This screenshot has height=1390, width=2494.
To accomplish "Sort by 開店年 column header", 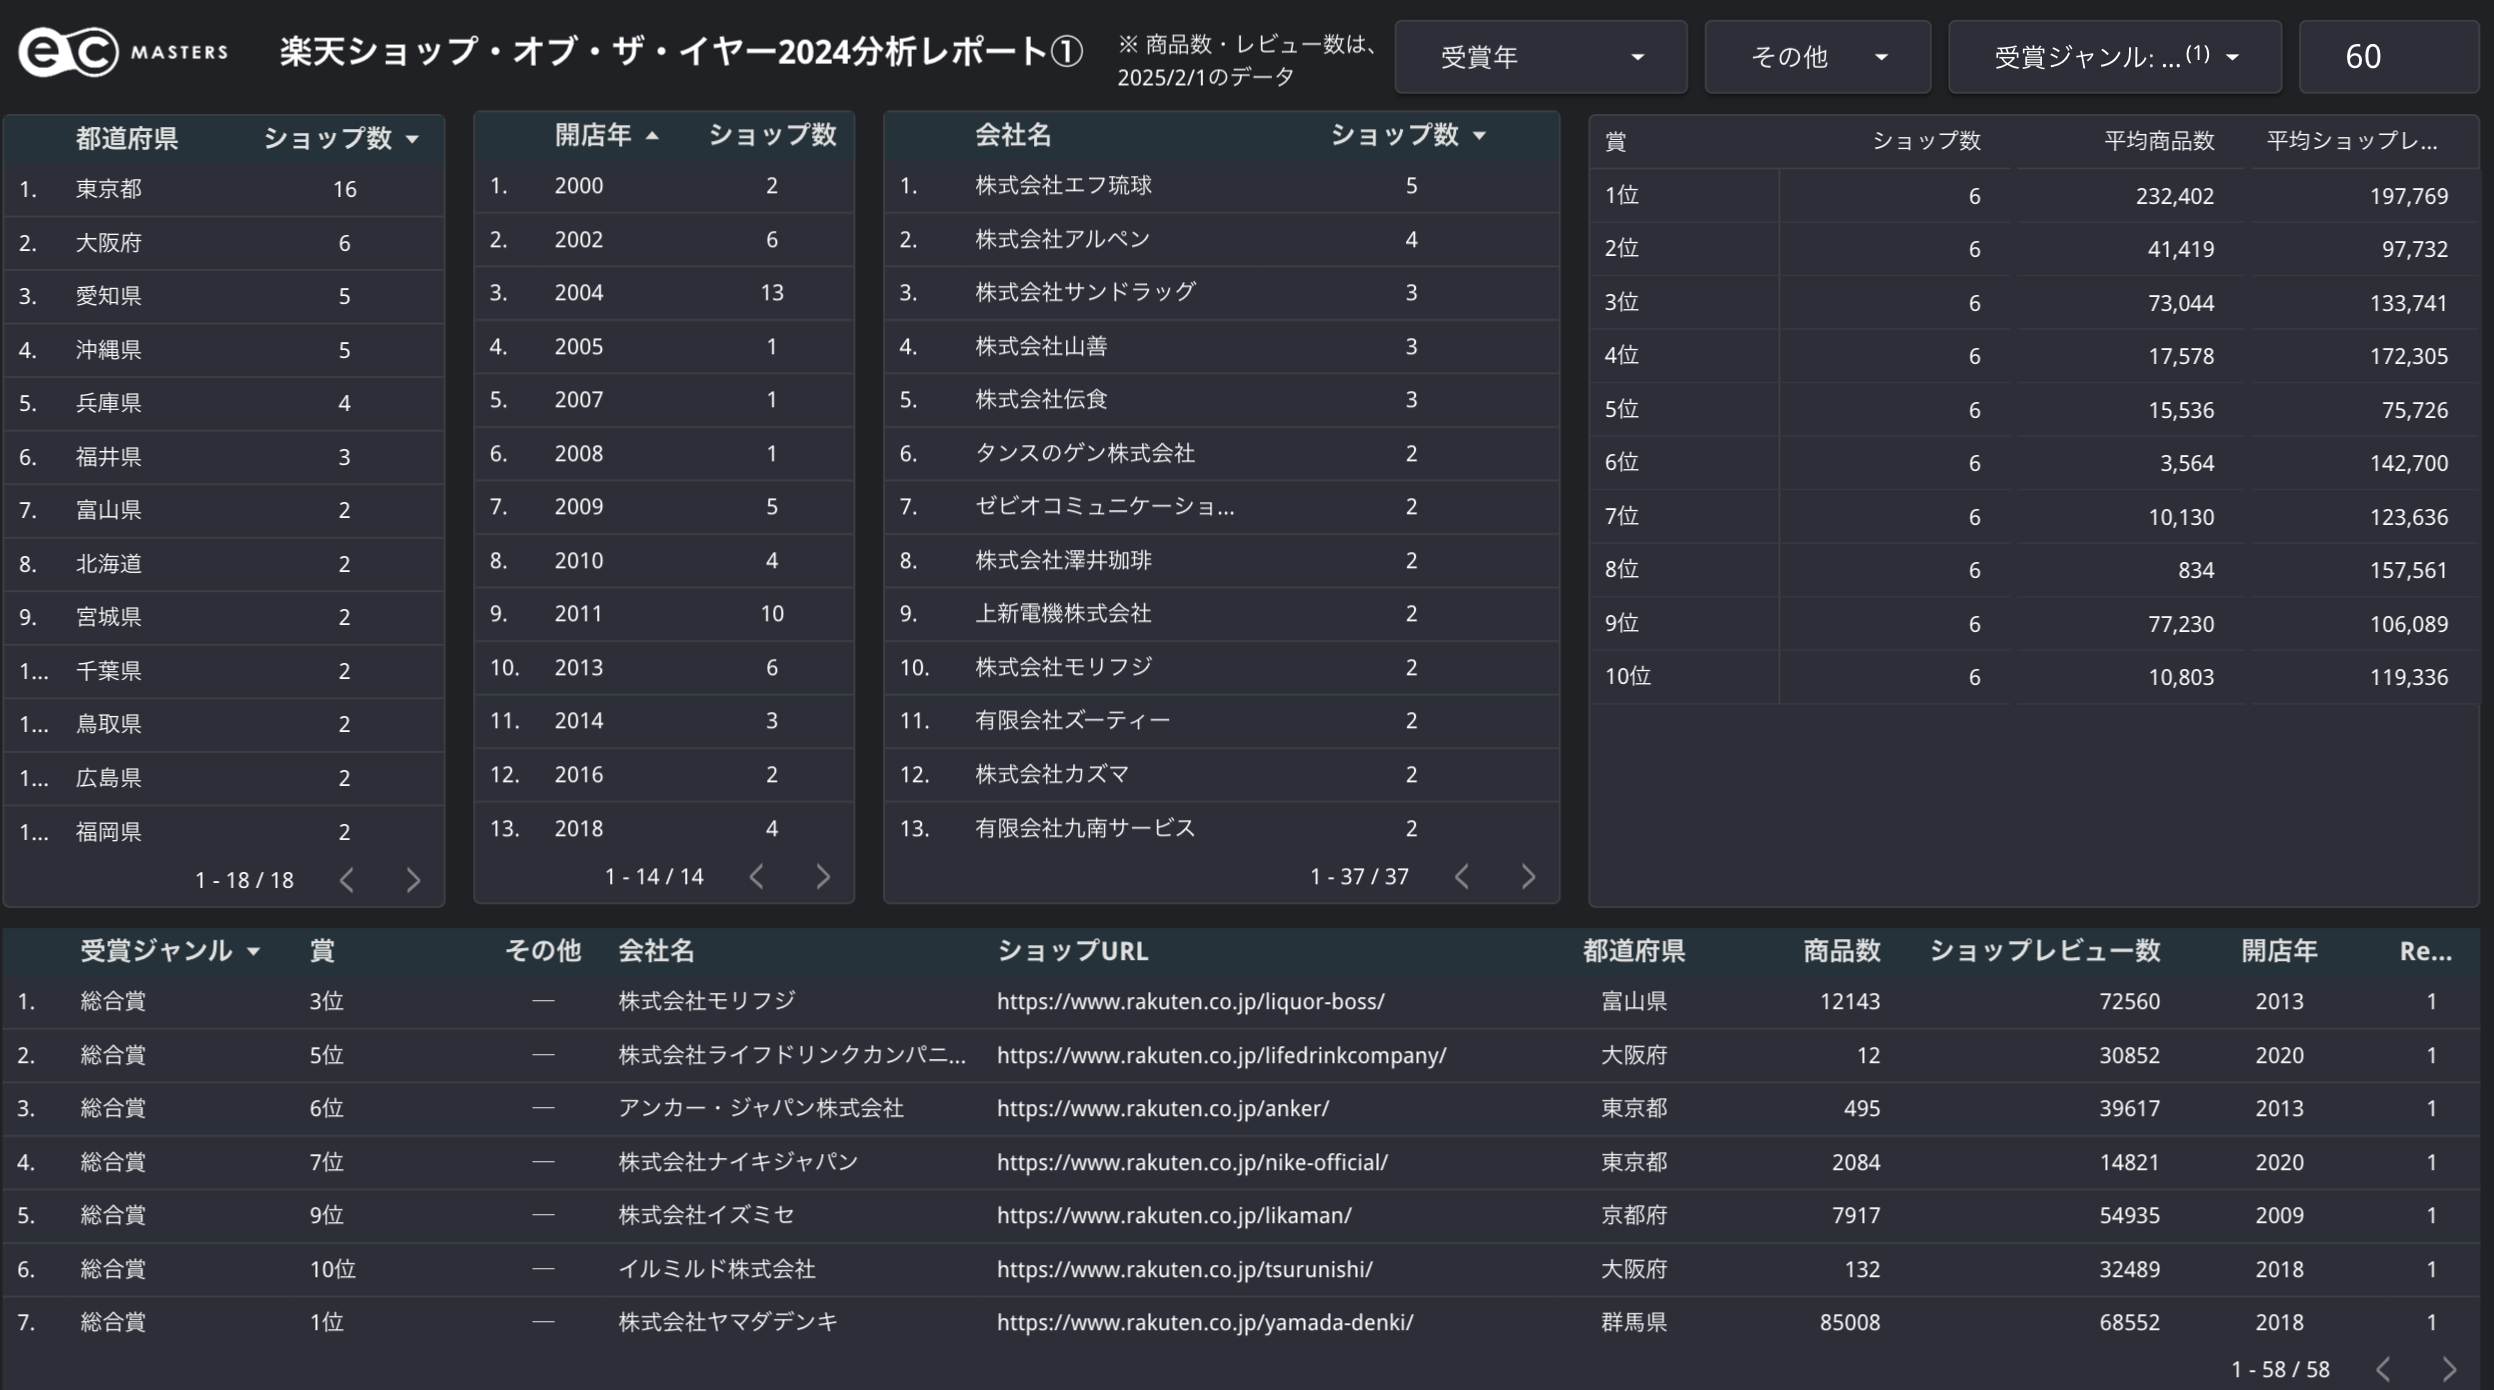I will click(x=593, y=135).
